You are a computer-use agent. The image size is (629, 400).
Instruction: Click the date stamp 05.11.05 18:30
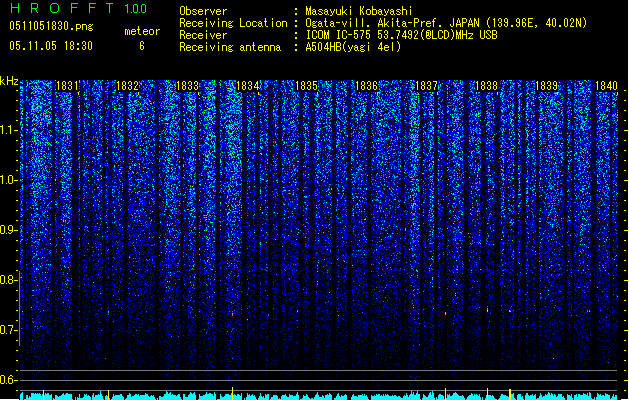(51, 46)
